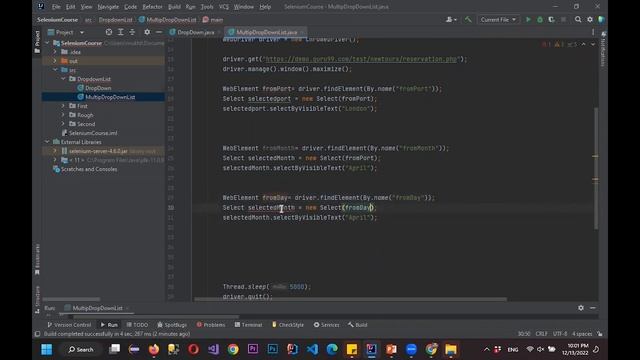Open the Current File run configuration dropdown
The image size is (640, 360).
coord(498,19)
